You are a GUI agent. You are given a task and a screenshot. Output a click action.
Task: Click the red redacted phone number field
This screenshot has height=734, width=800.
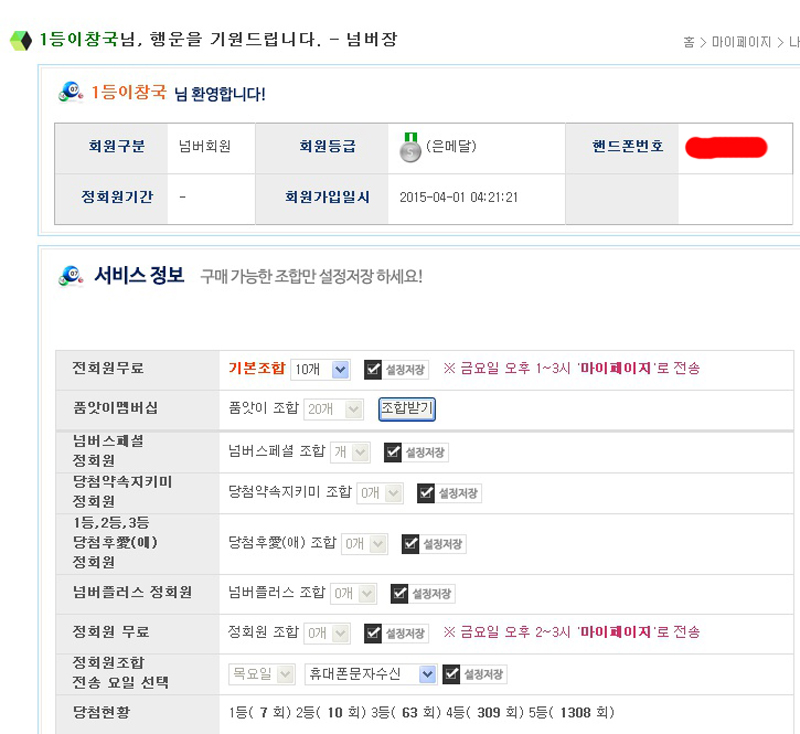(726, 147)
